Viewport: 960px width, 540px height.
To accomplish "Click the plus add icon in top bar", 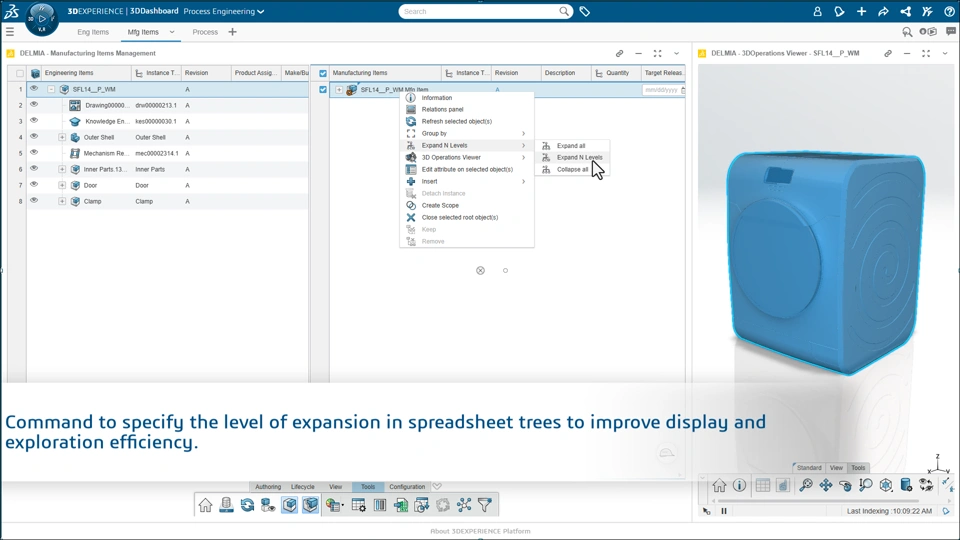I will pos(861,12).
